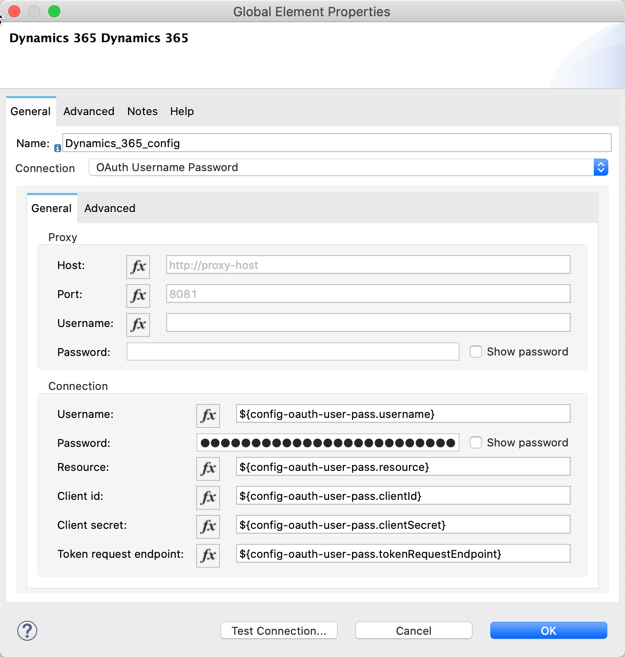Check Show password for proxy password
Screen dimensions: 625x657
click(476, 352)
